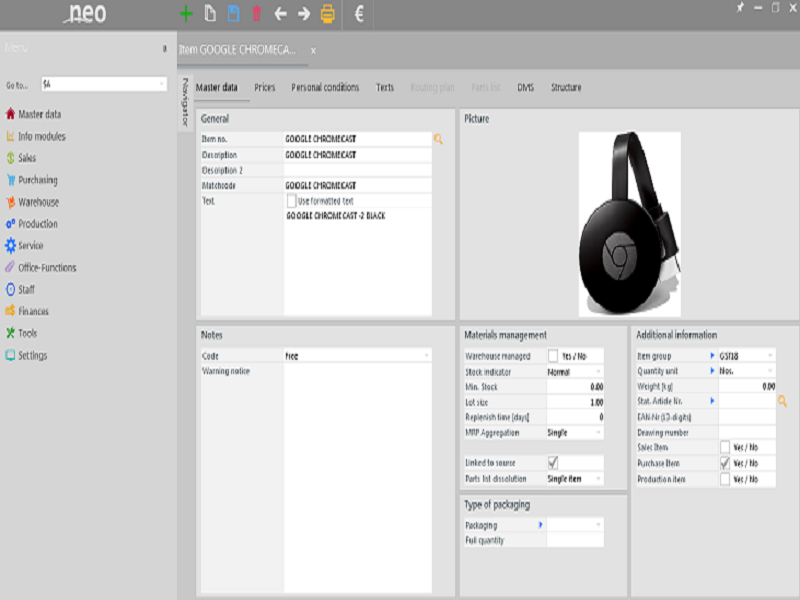Go to previous record with left arrow
The width and height of the screenshot is (800, 600).
pos(280,14)
